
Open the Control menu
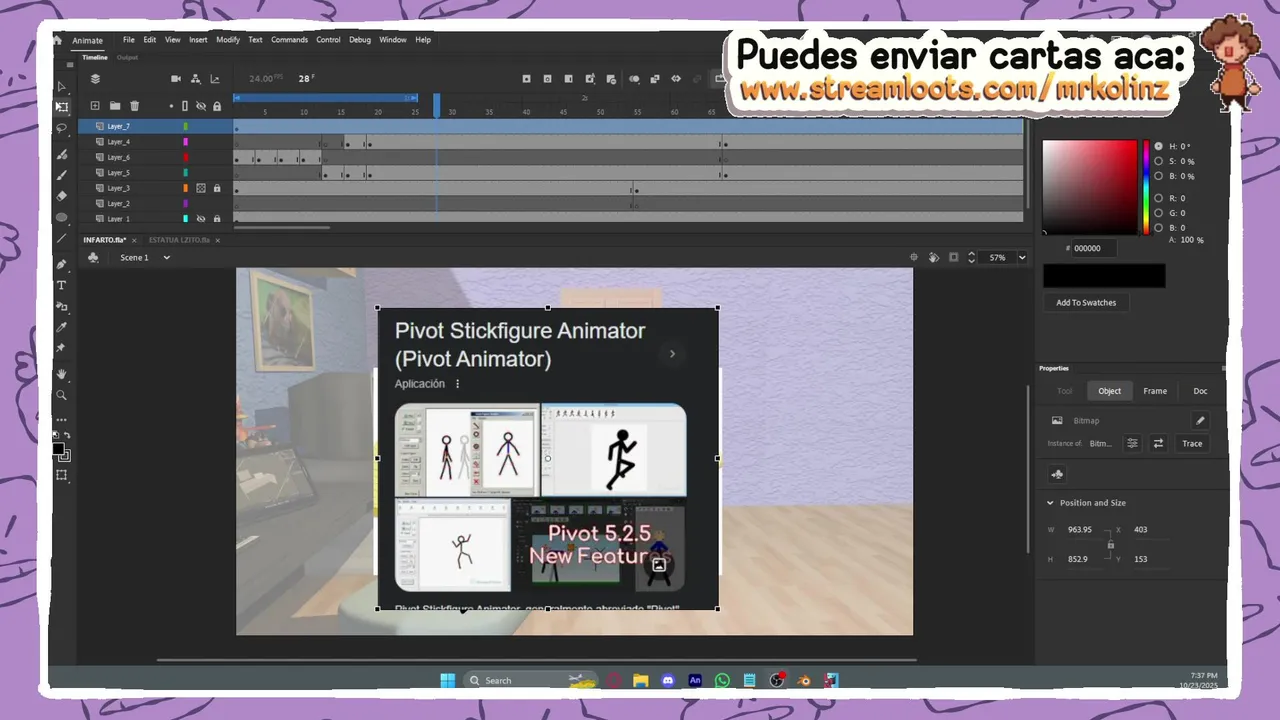328,40
